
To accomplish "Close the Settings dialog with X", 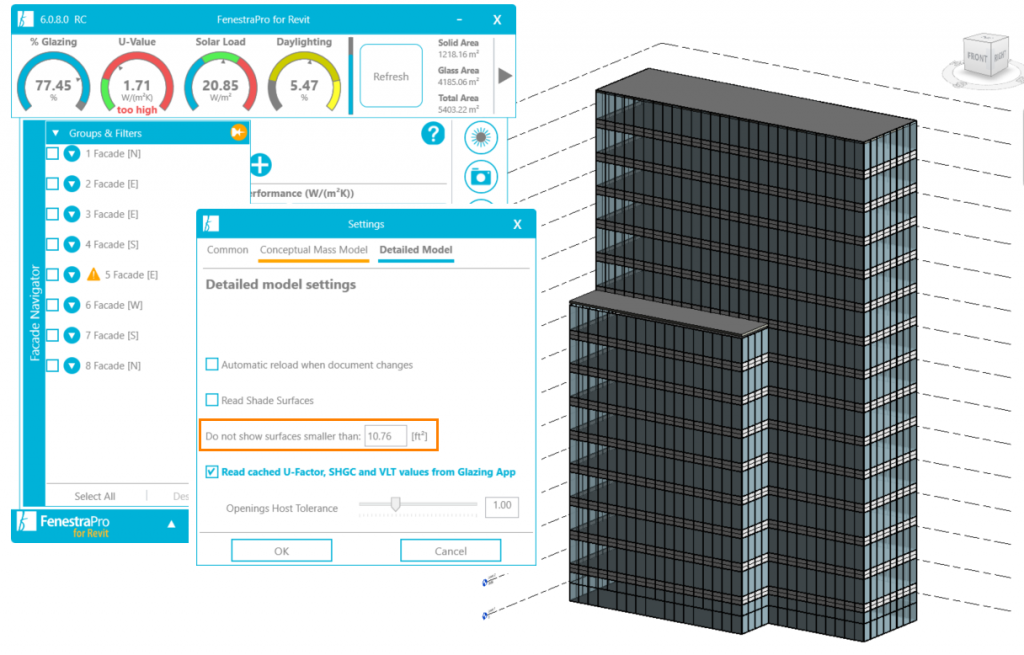I will coord(517,225).
